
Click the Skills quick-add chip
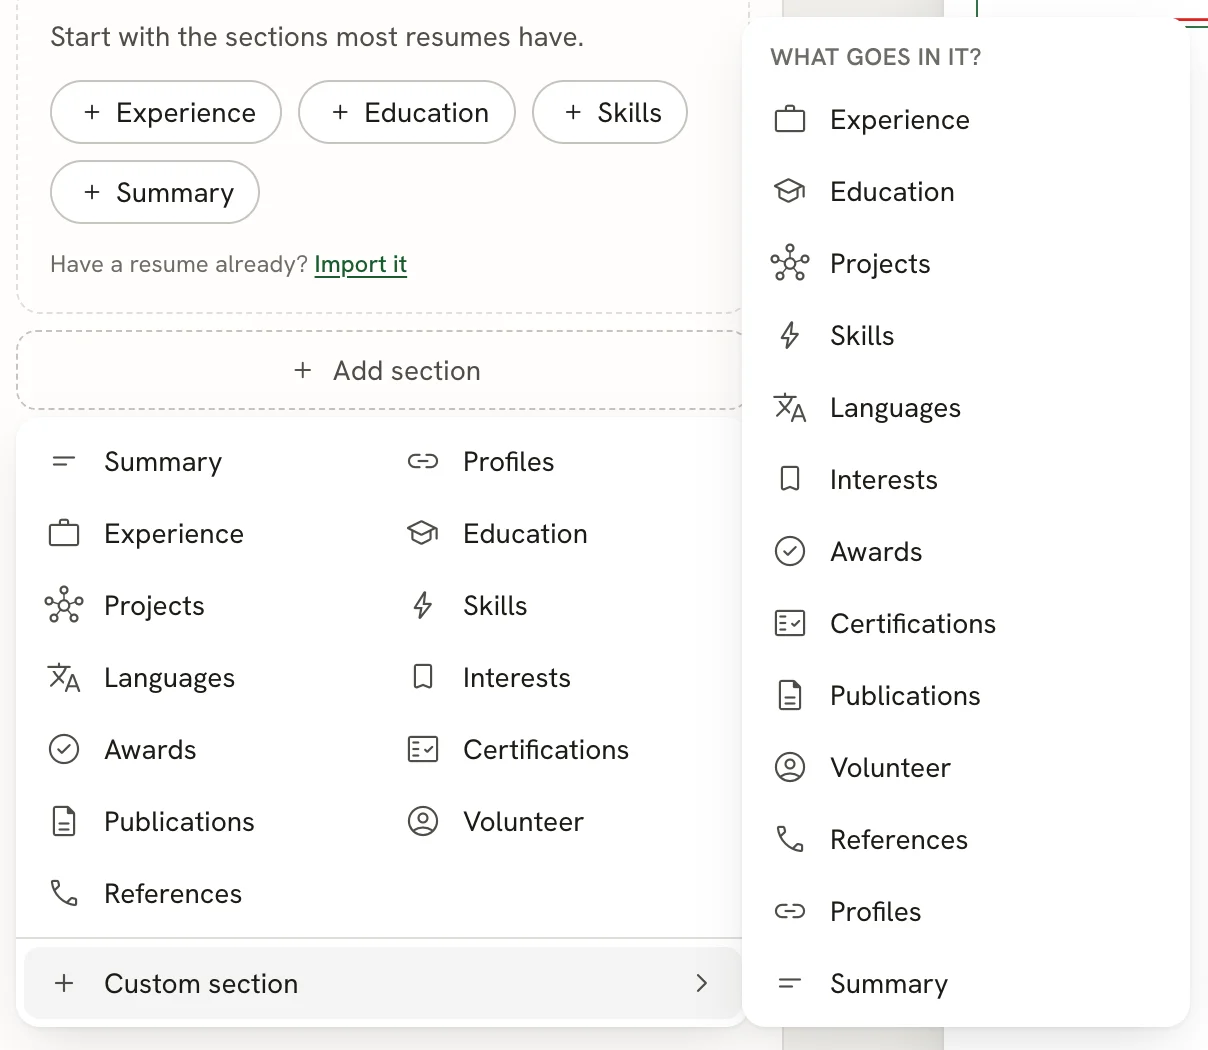click(x=610, y=112)
